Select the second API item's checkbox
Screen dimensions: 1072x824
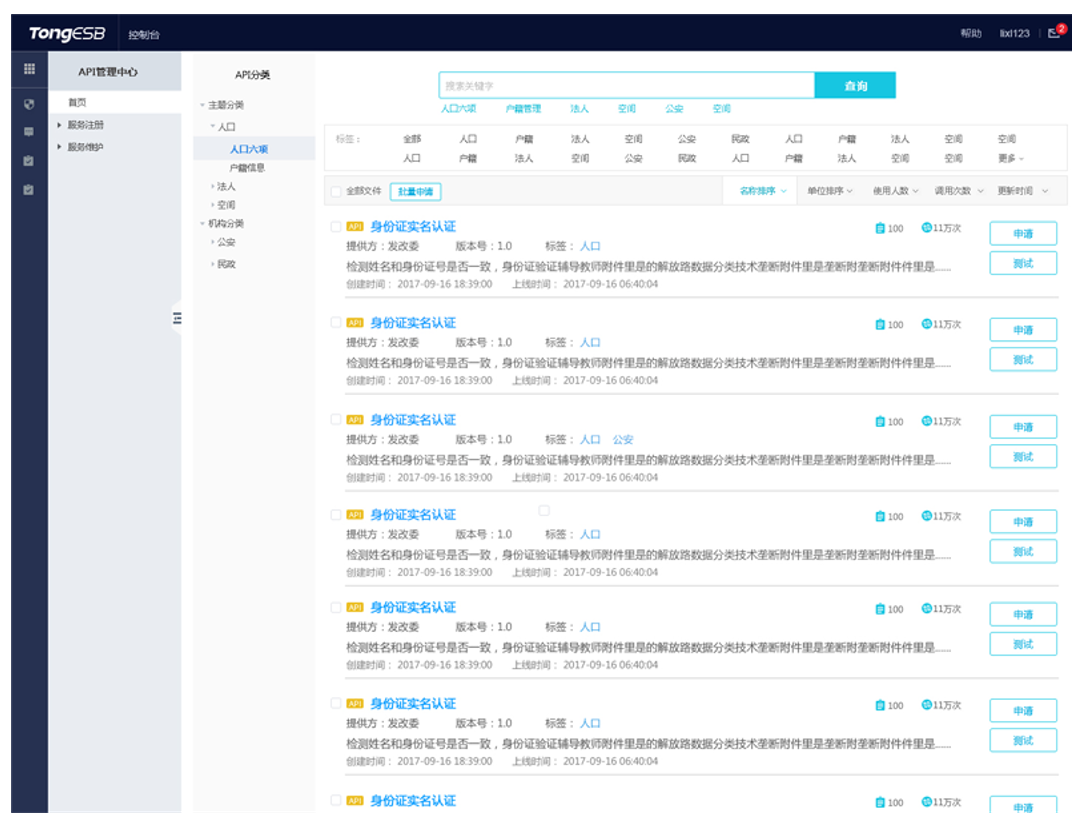[337, 322]
